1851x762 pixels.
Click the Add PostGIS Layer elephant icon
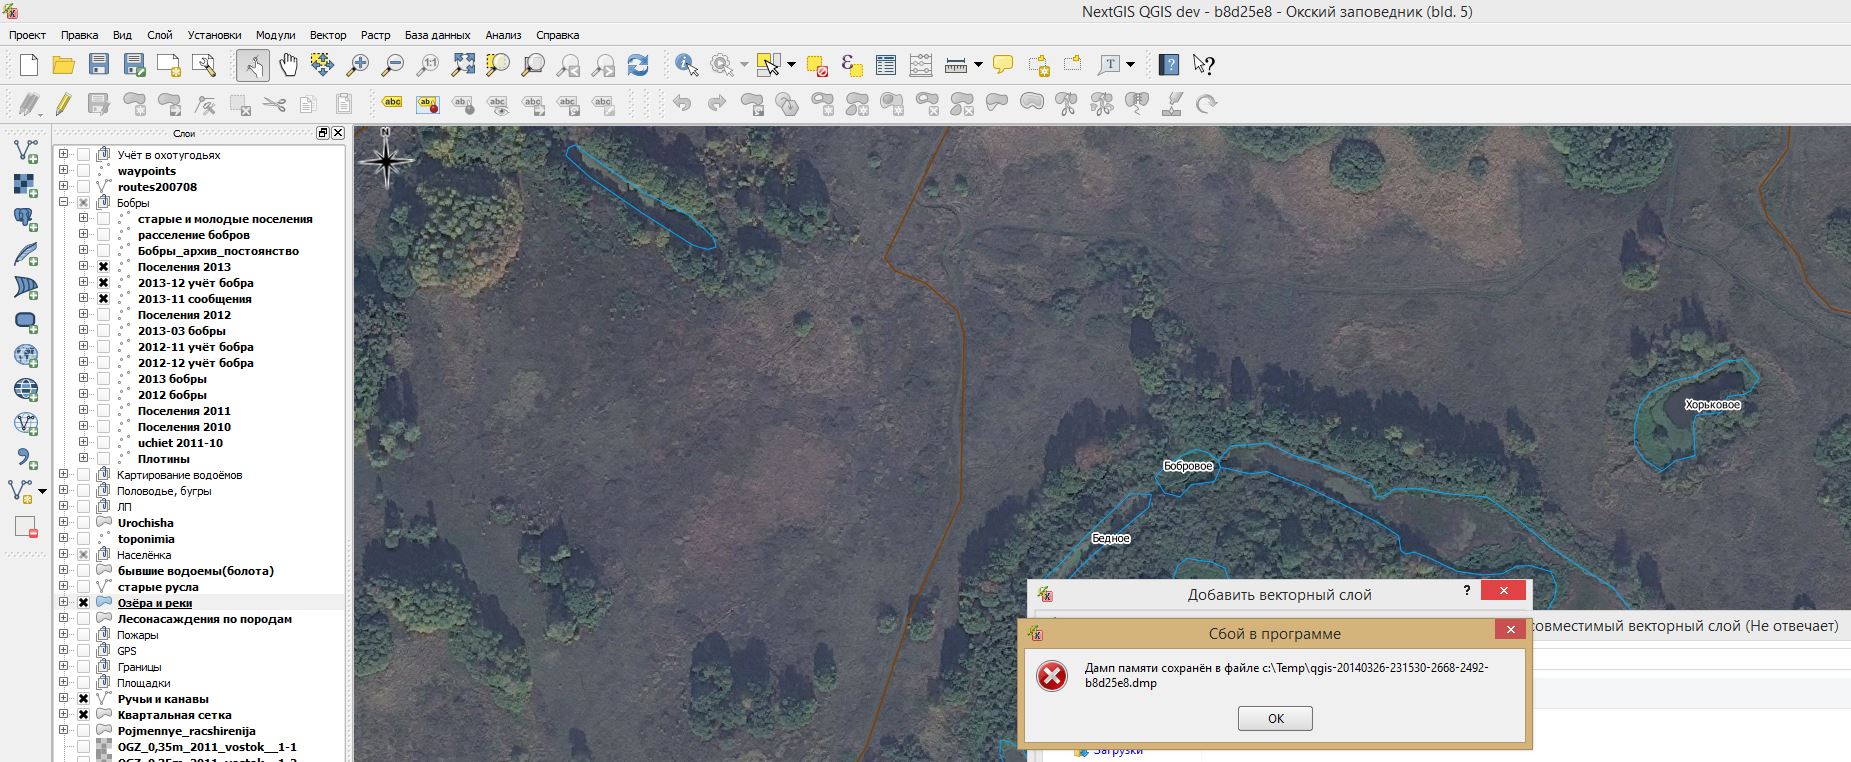[25, 220]
